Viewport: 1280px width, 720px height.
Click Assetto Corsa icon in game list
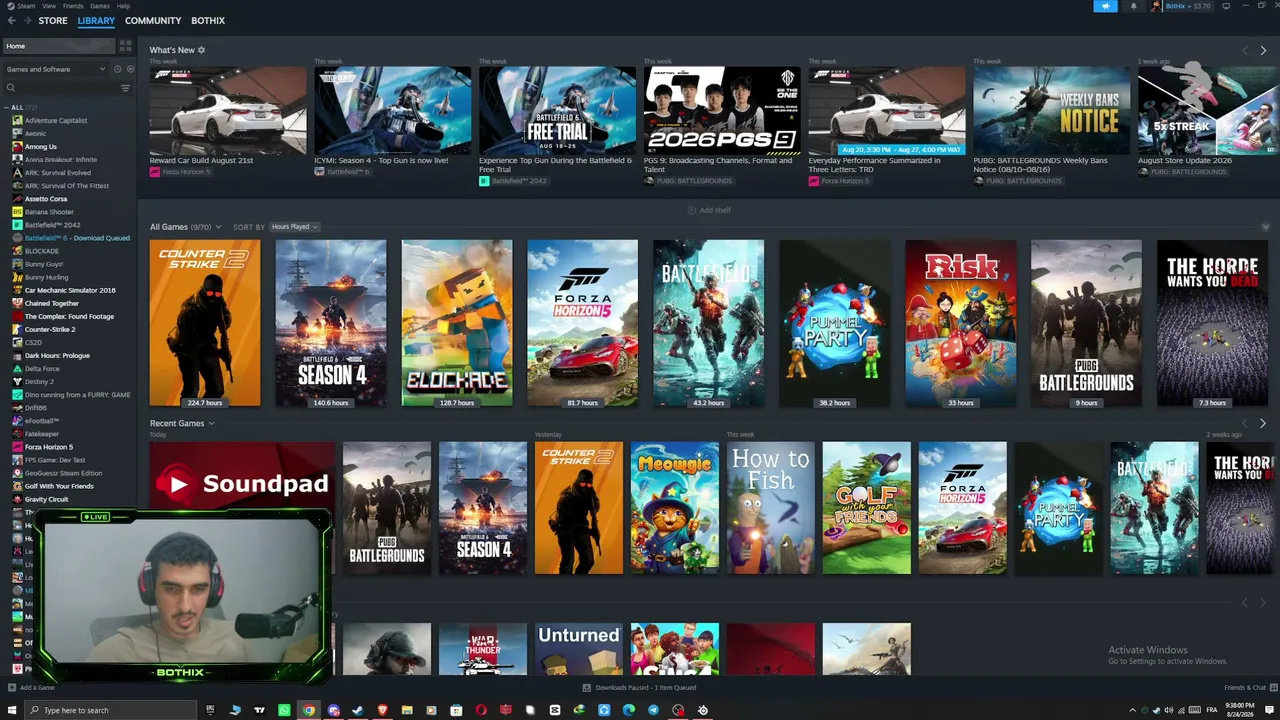coord(17,199)
